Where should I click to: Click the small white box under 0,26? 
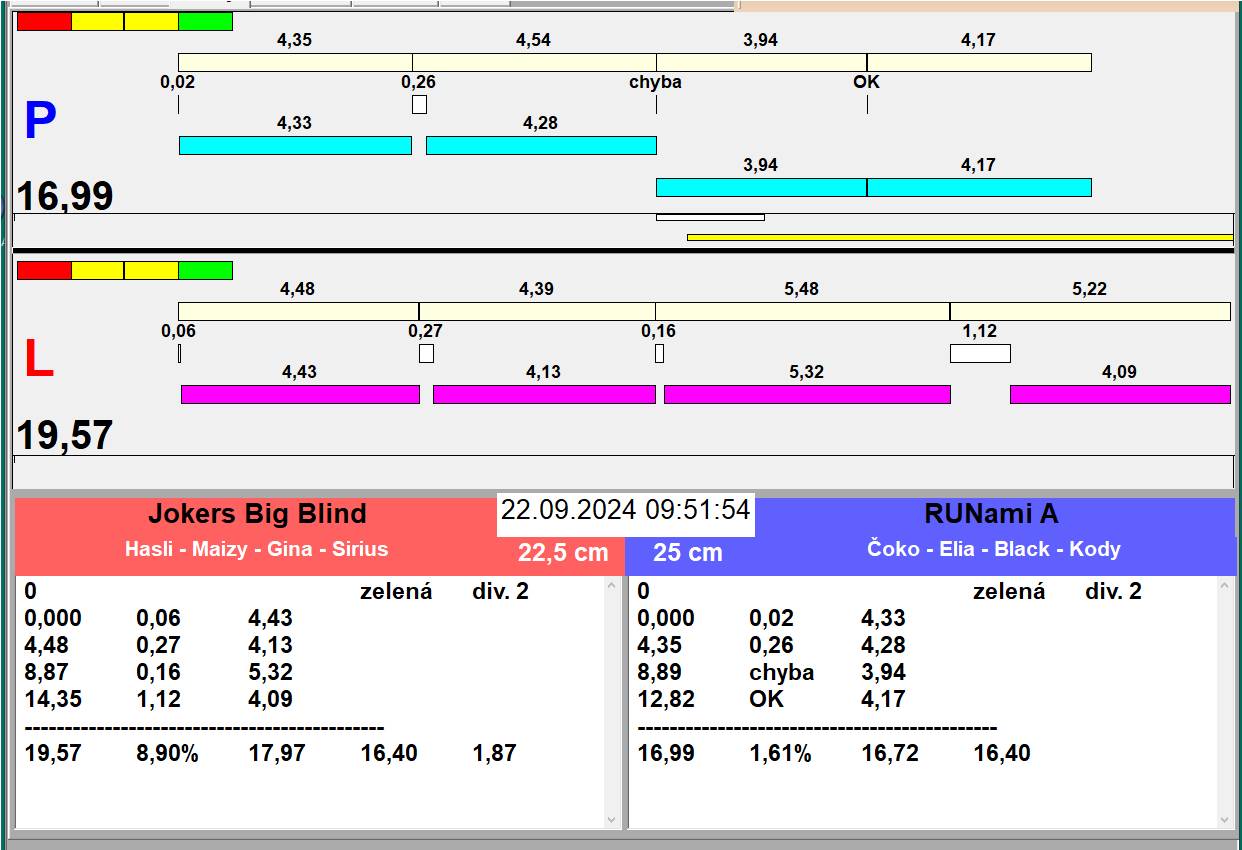click(419, 104)
